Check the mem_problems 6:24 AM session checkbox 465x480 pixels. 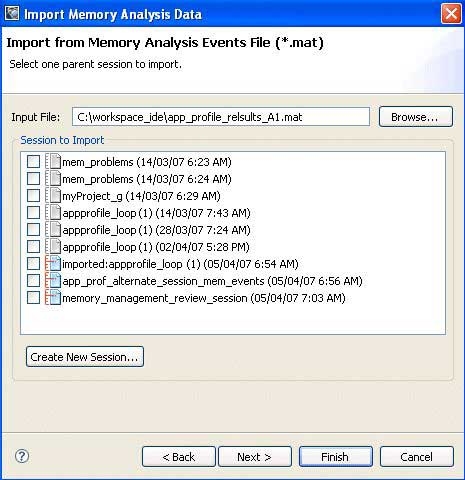(33, 179)
